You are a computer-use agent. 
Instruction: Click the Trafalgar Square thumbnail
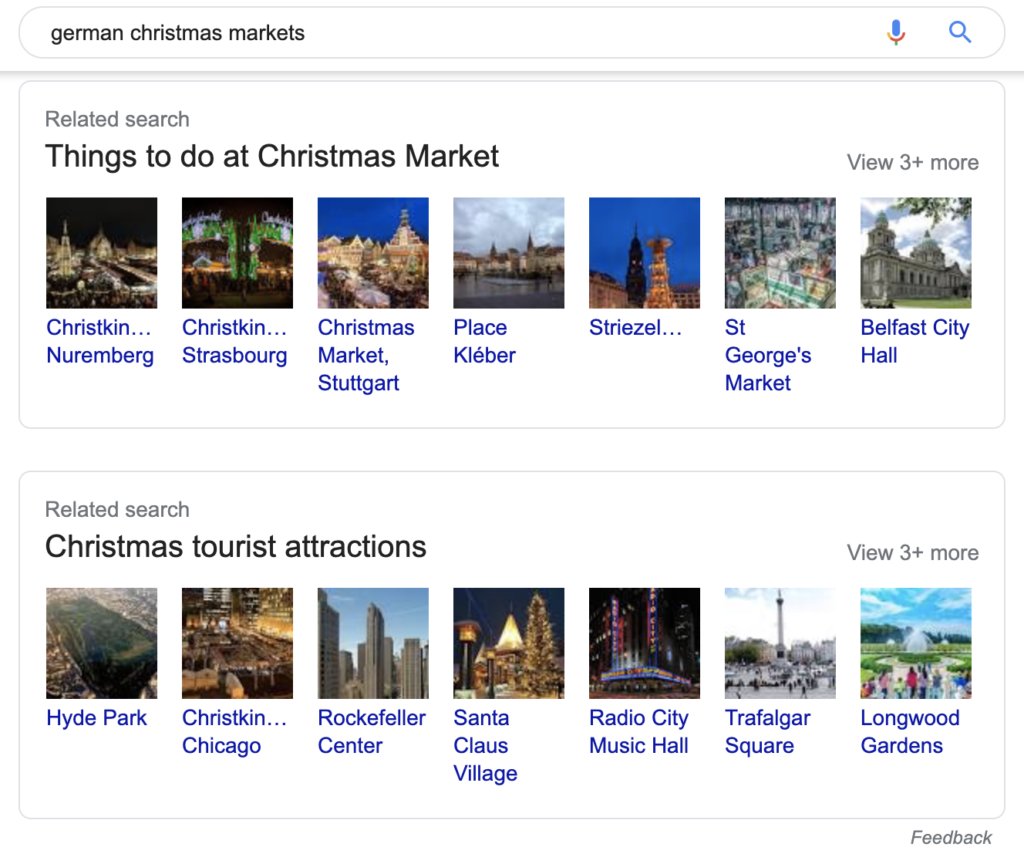coord(780,643)
